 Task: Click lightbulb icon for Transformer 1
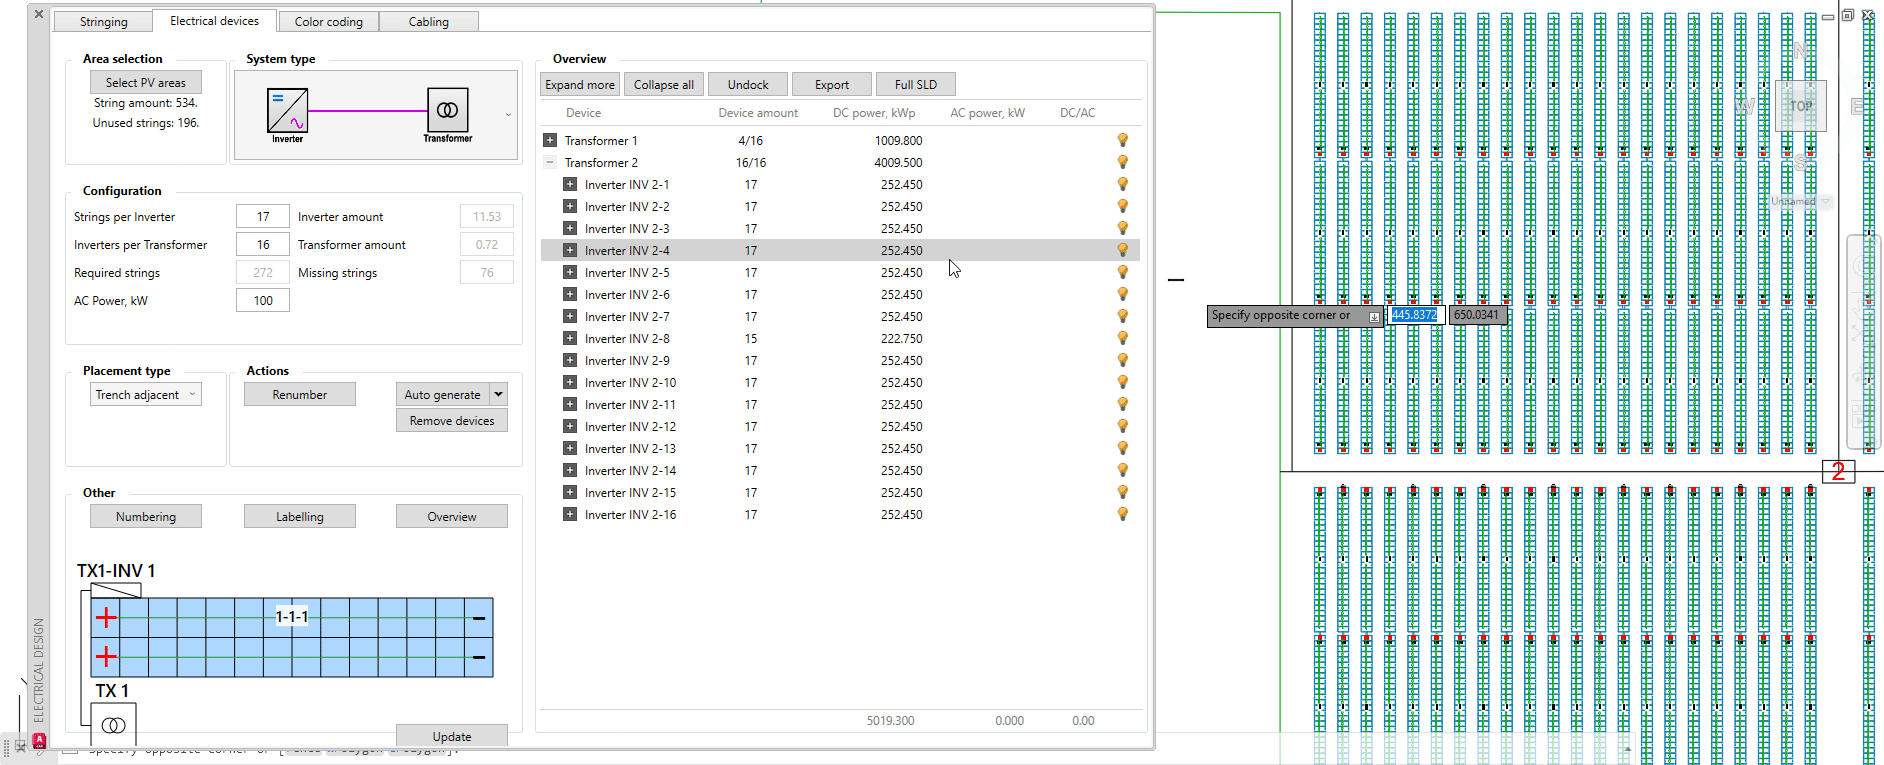[x=1122, y=140]
